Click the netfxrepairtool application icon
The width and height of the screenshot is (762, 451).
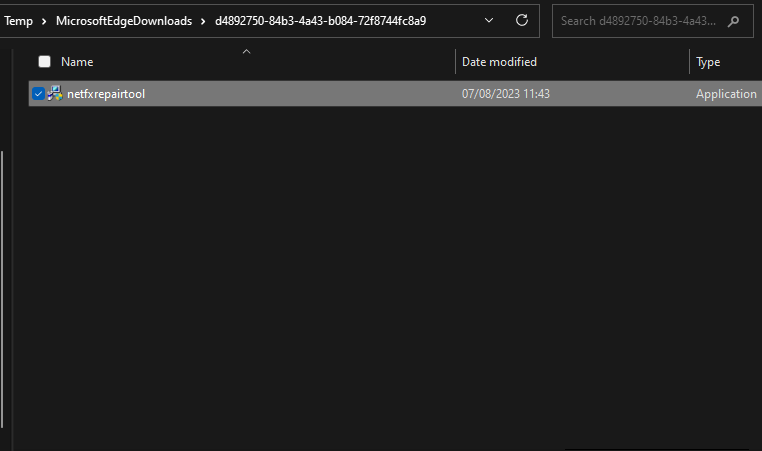[x=55, y=93]
